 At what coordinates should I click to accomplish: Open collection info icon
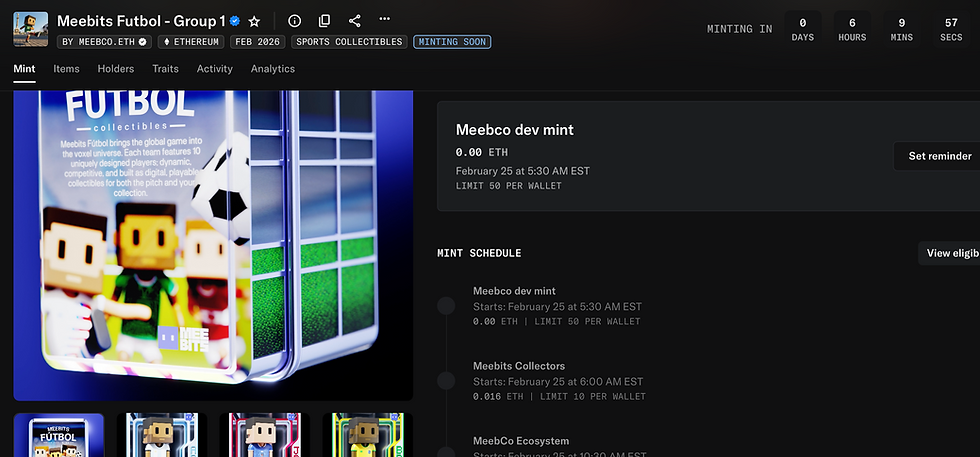(x=294, y=21)
